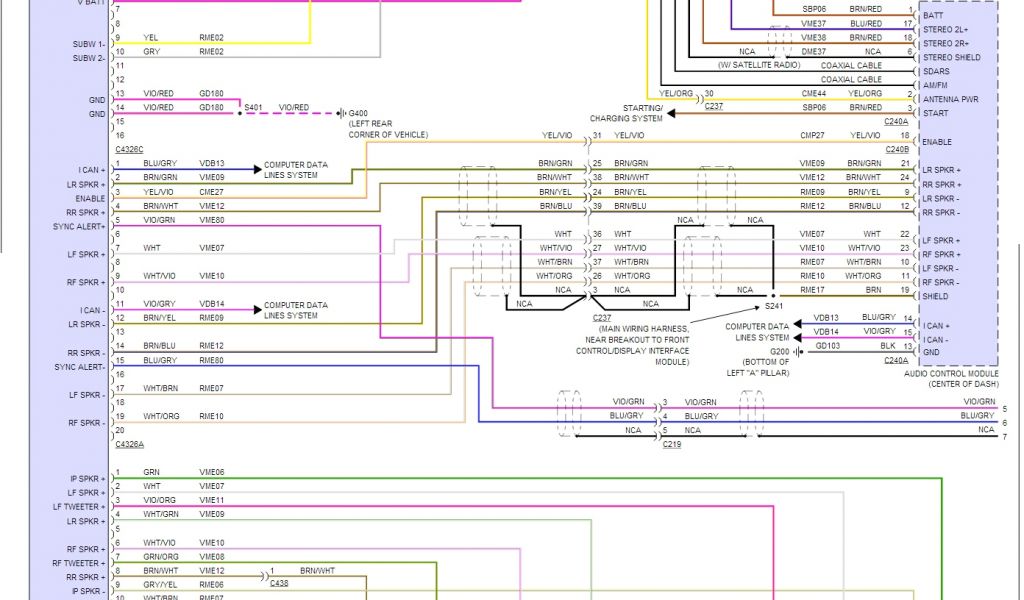Select the C4326C connector label
1024x600 pixels.
(130, 149)
